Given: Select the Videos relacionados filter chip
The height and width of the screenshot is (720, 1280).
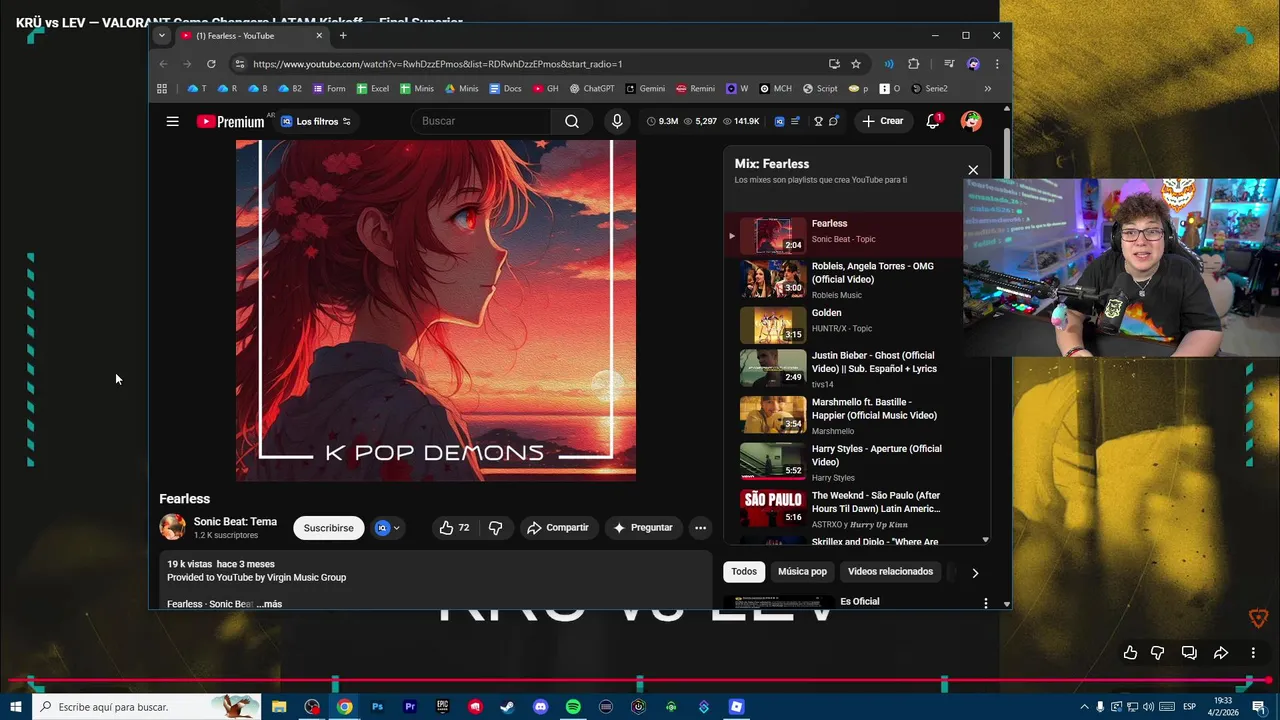Looking at the screenshot, I should point(890,572).
